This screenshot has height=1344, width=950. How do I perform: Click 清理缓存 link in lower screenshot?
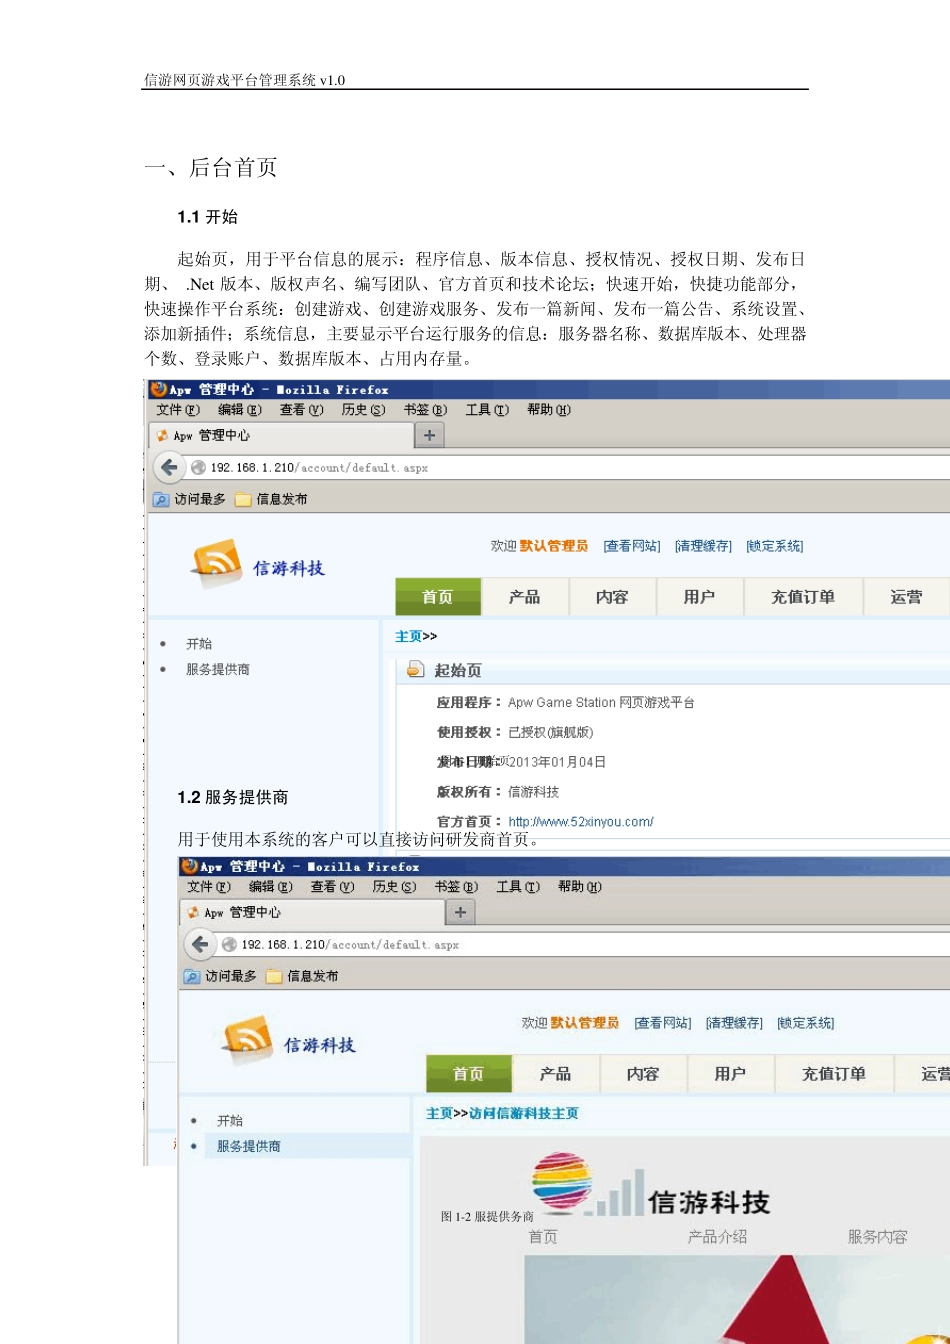734,1023
